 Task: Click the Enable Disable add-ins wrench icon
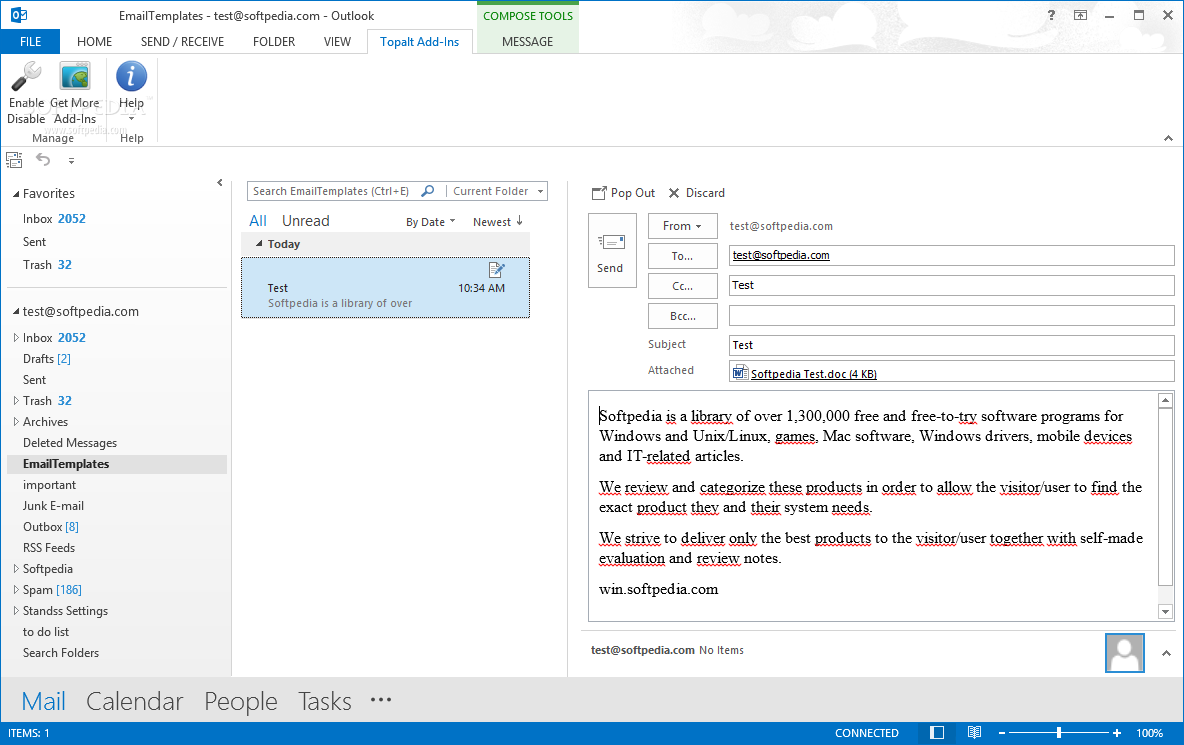(26, 76)
